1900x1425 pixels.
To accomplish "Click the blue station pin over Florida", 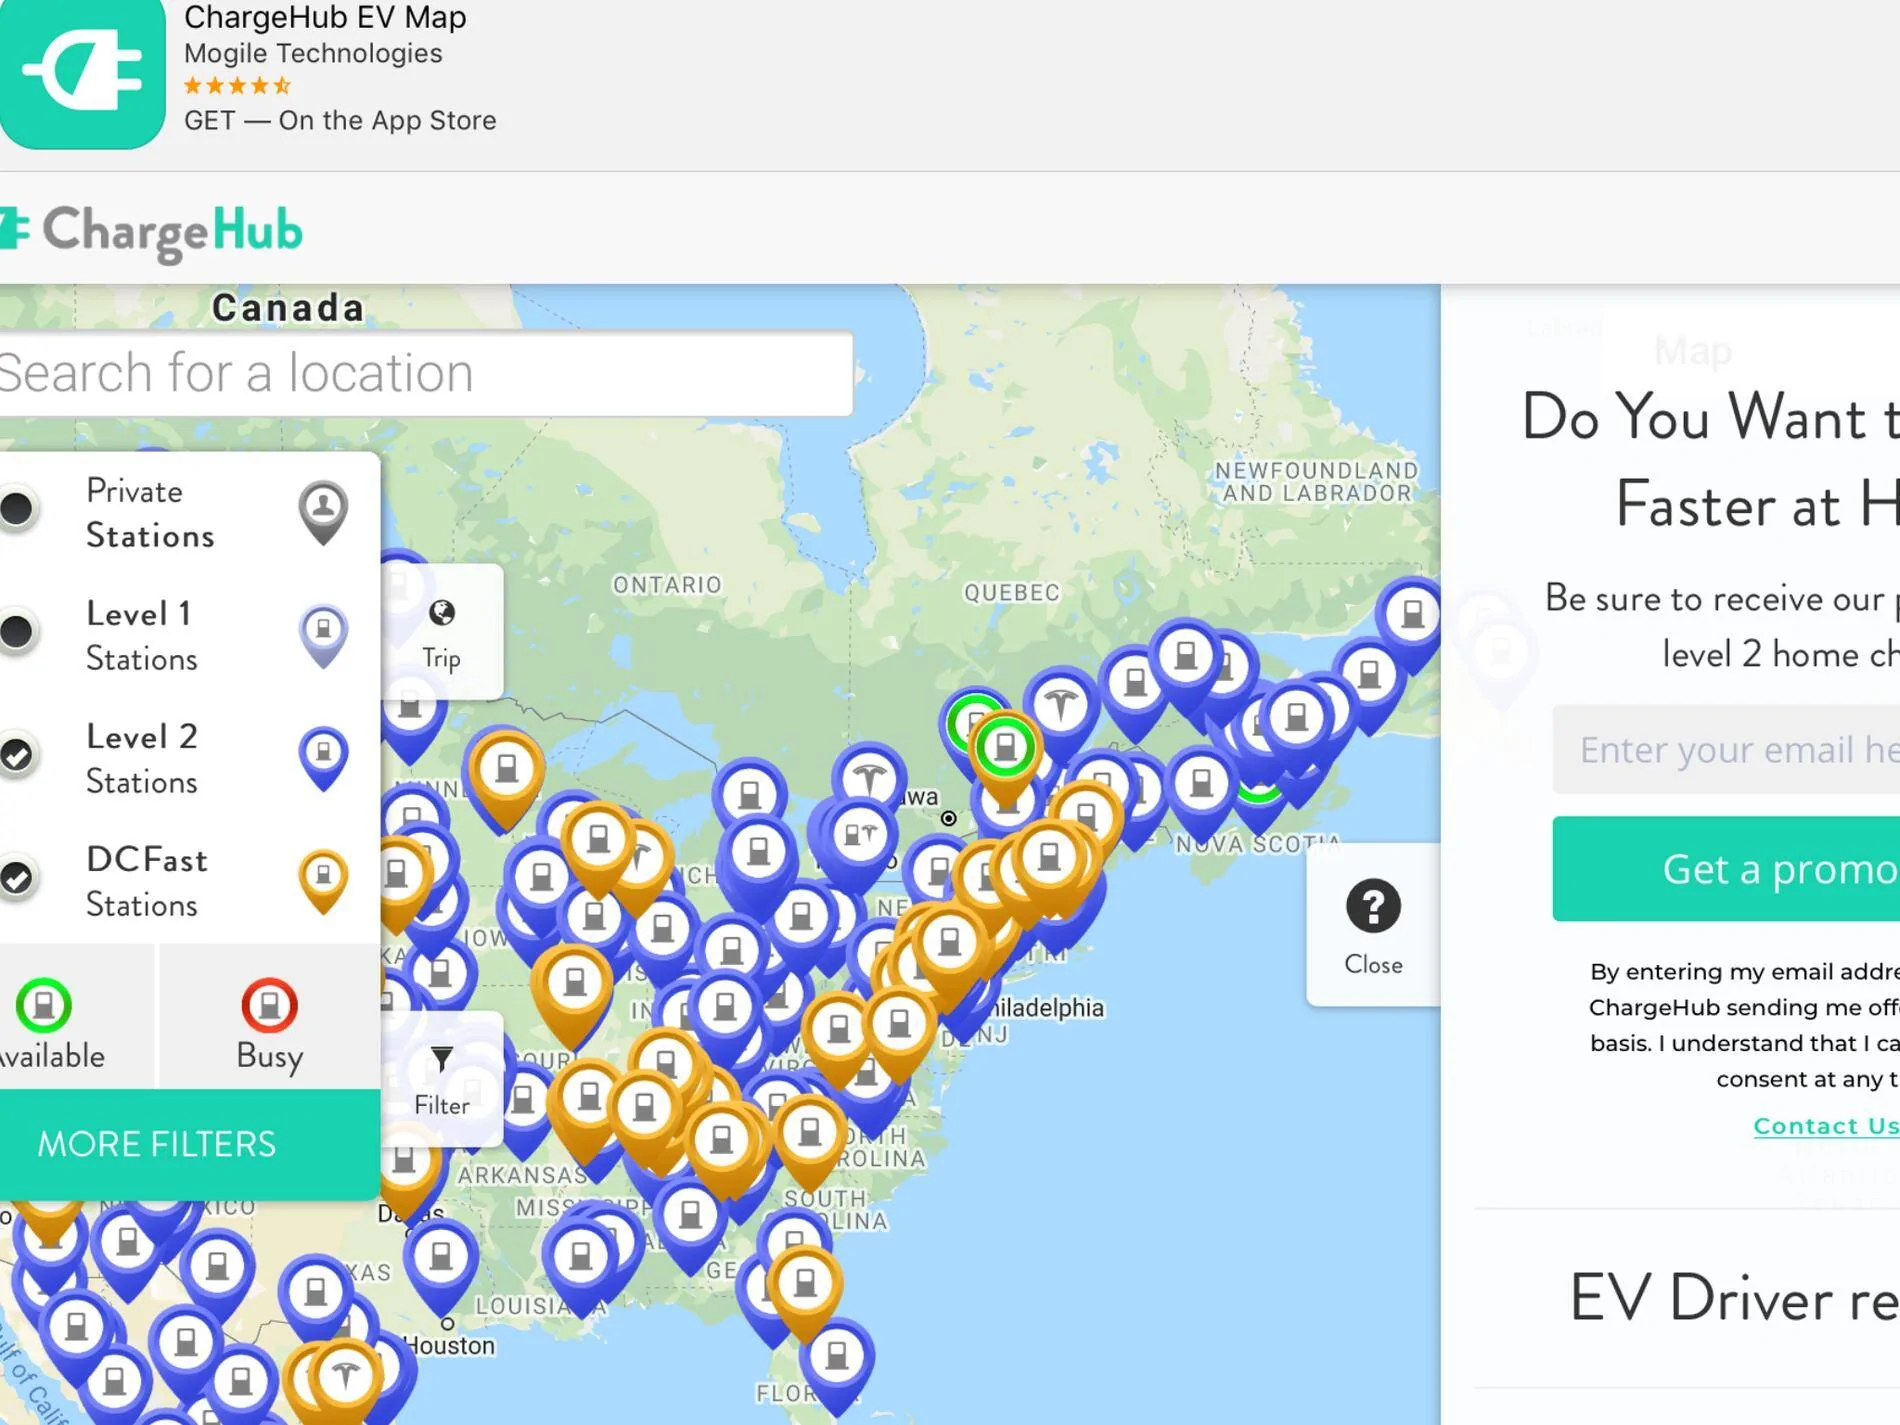I will (836, 1362).
